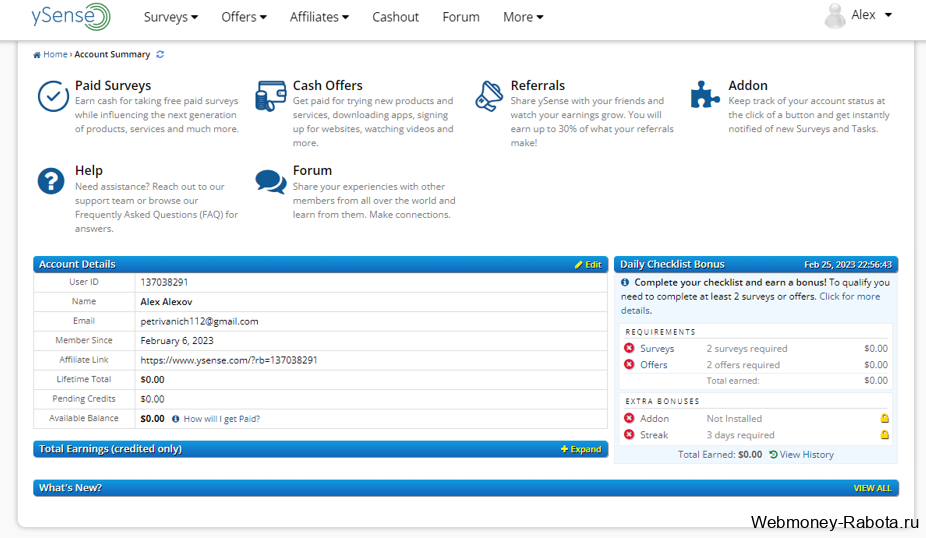The height and width of the screenshot is (538, 926).
Task: Click the Referrals megaphone icon
Action: pos(489,96)
